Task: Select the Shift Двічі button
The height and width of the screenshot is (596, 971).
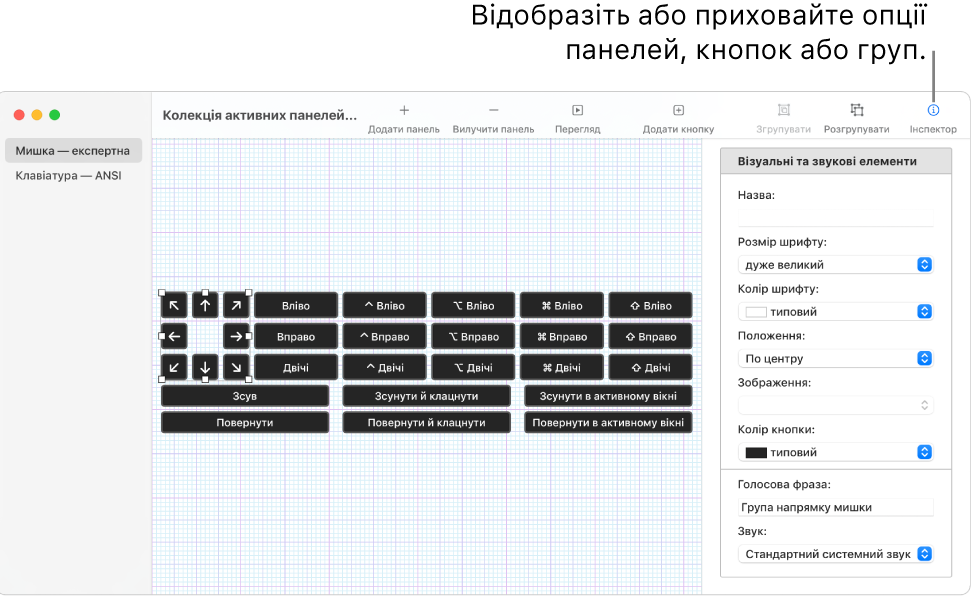Action: click(650, 367)
